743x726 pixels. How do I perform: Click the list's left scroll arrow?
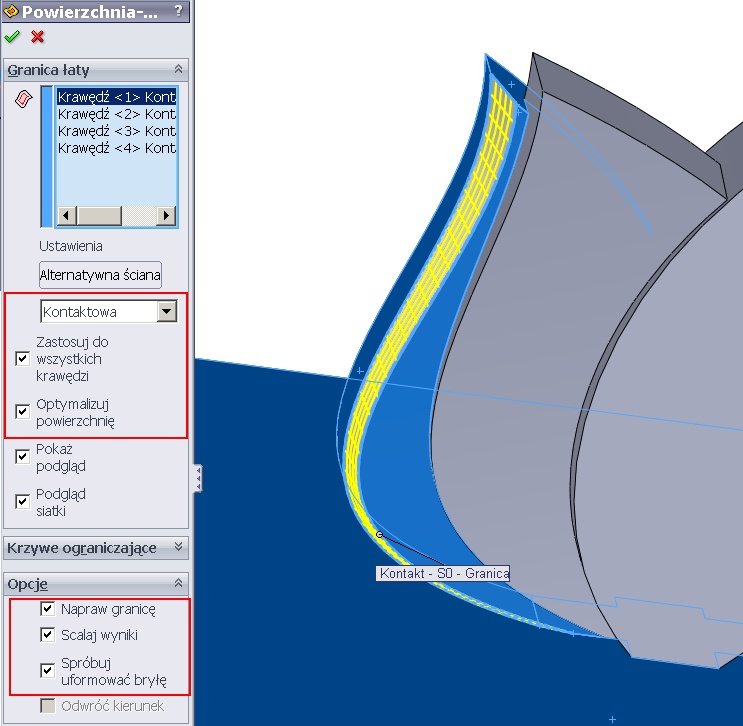66,216
